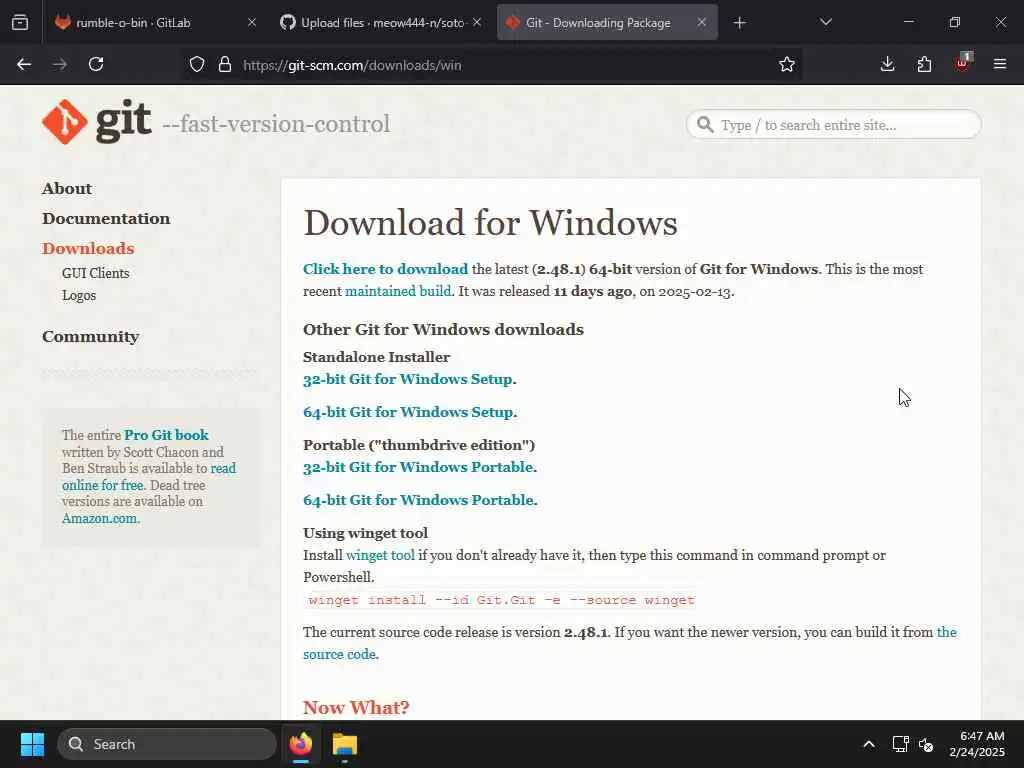Open the Firefox downloads panel
This screenshot has width=1024, height=768.
point(888,64)
